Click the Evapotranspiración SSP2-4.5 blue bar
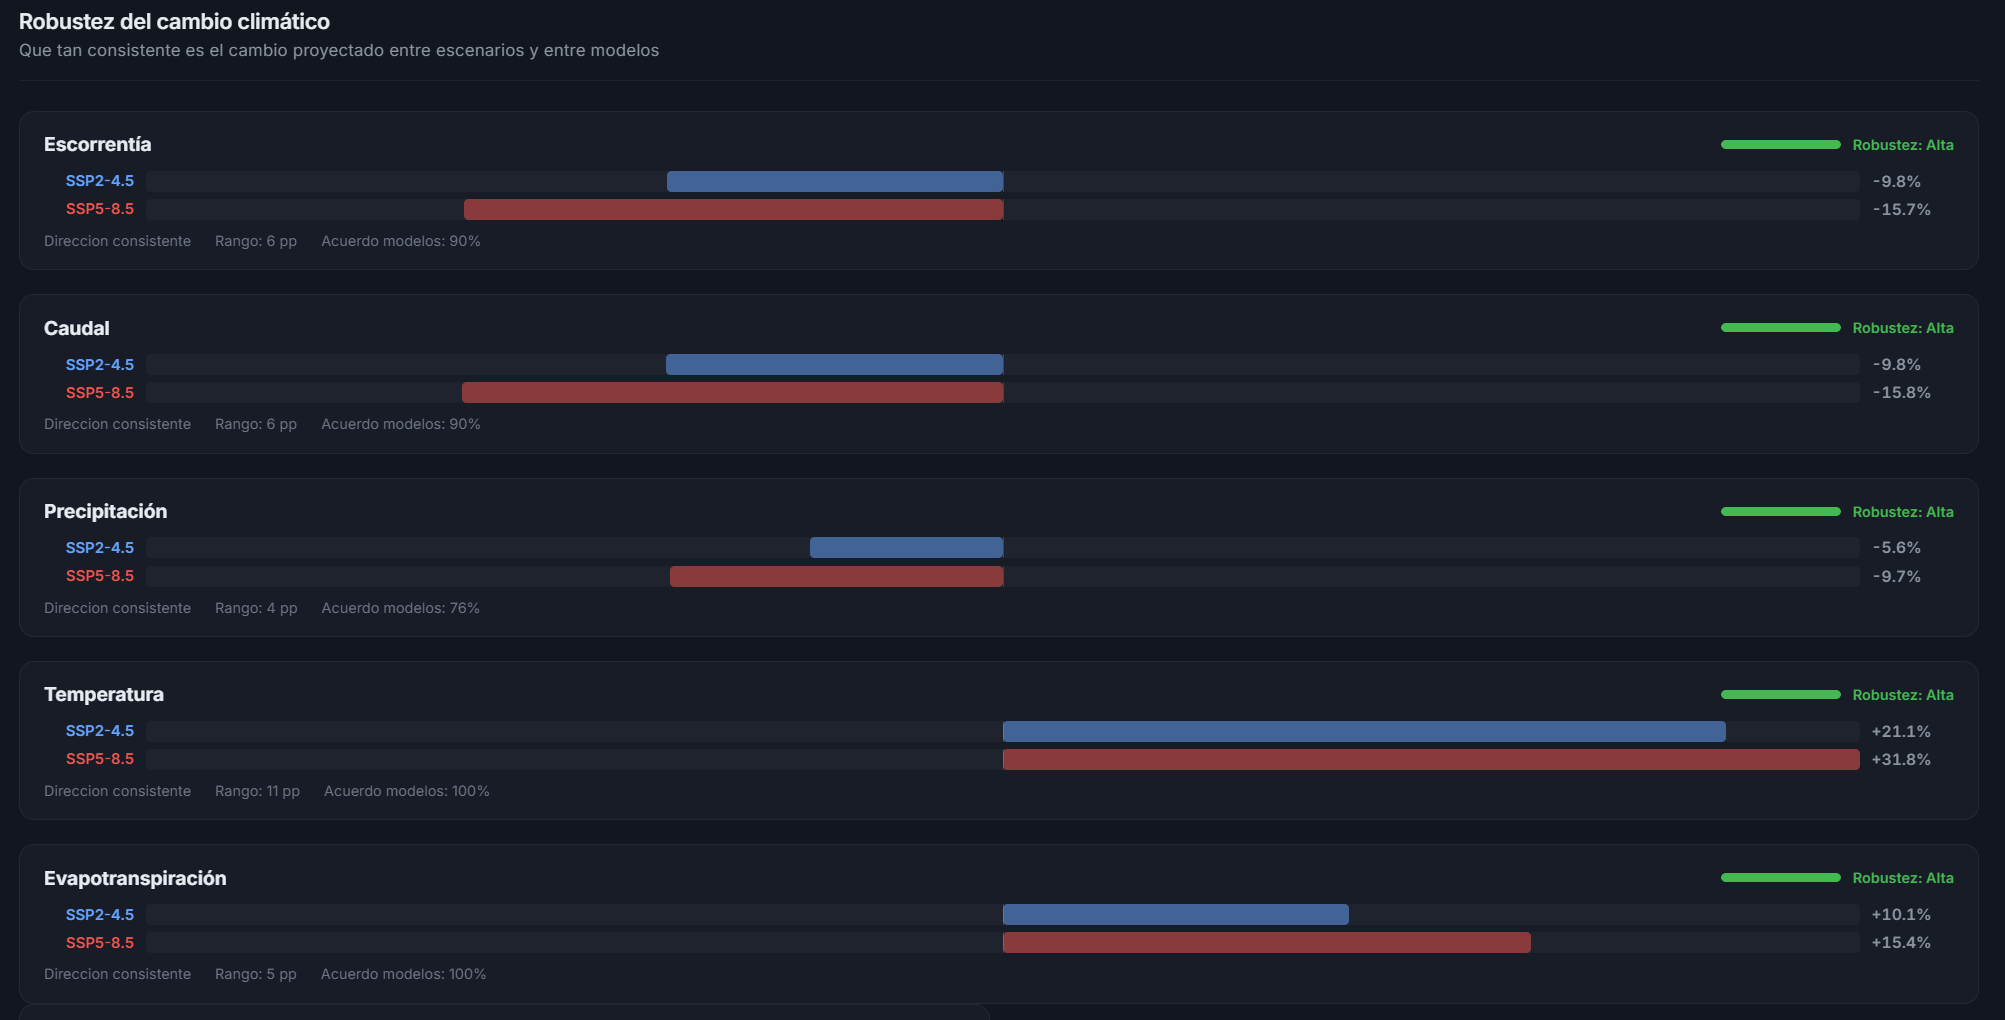 coord(1175,914)
